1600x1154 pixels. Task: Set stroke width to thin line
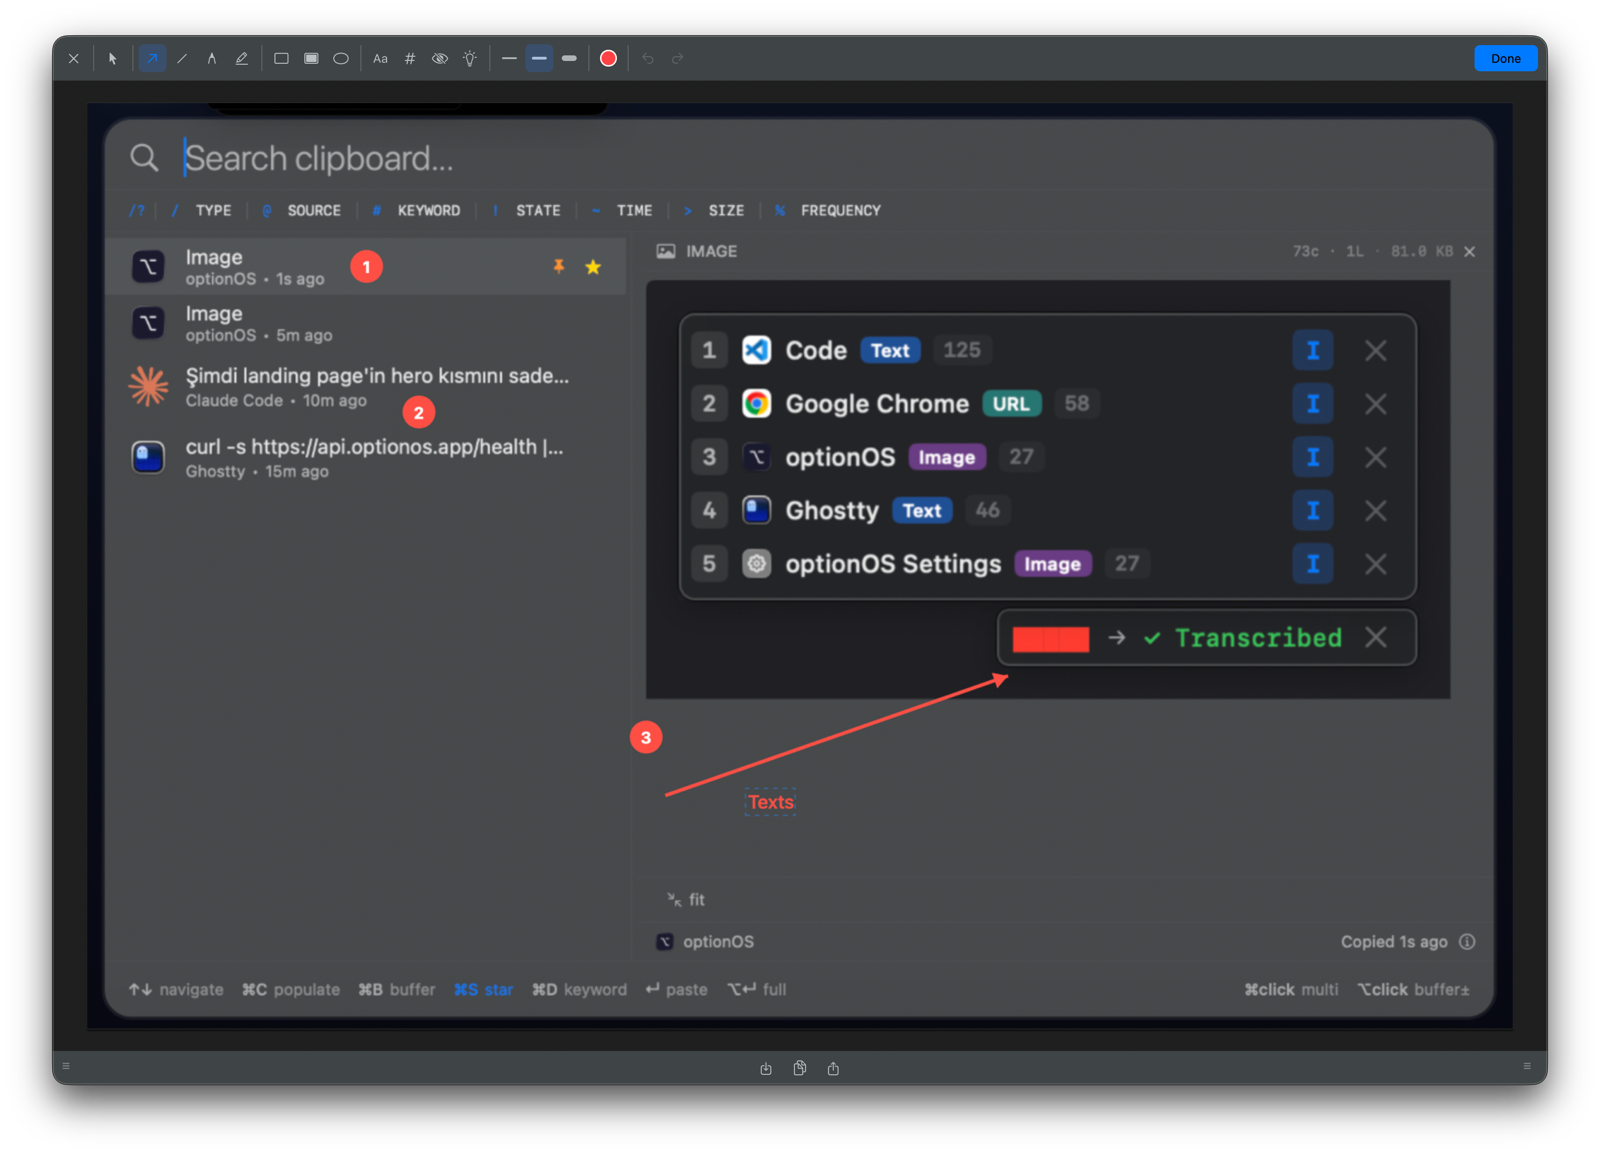click(509, 59)
